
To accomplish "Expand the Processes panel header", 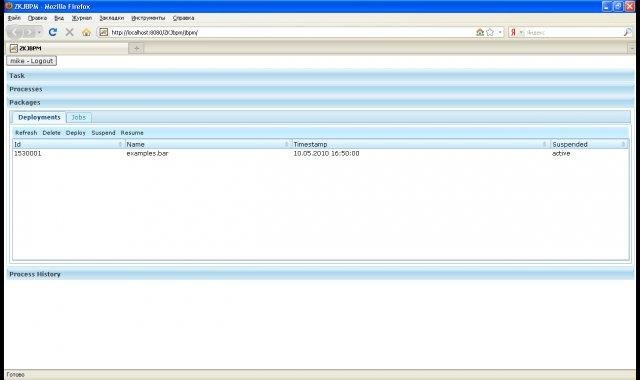I will pyautogui.click(x=320, y=89).
